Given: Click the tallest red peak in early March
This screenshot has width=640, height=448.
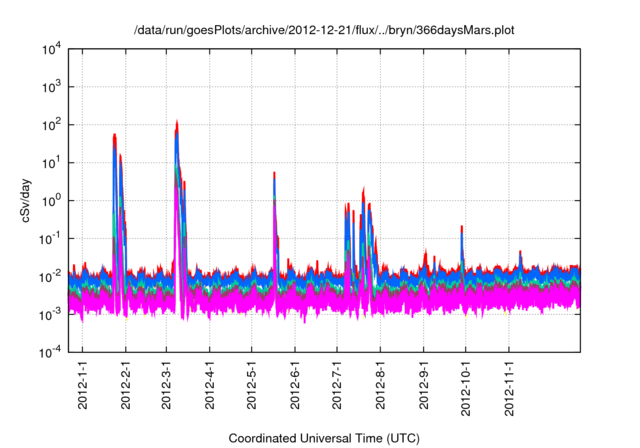Looking at the screenshot, I should pyautogui.click(x=177, y=123).
